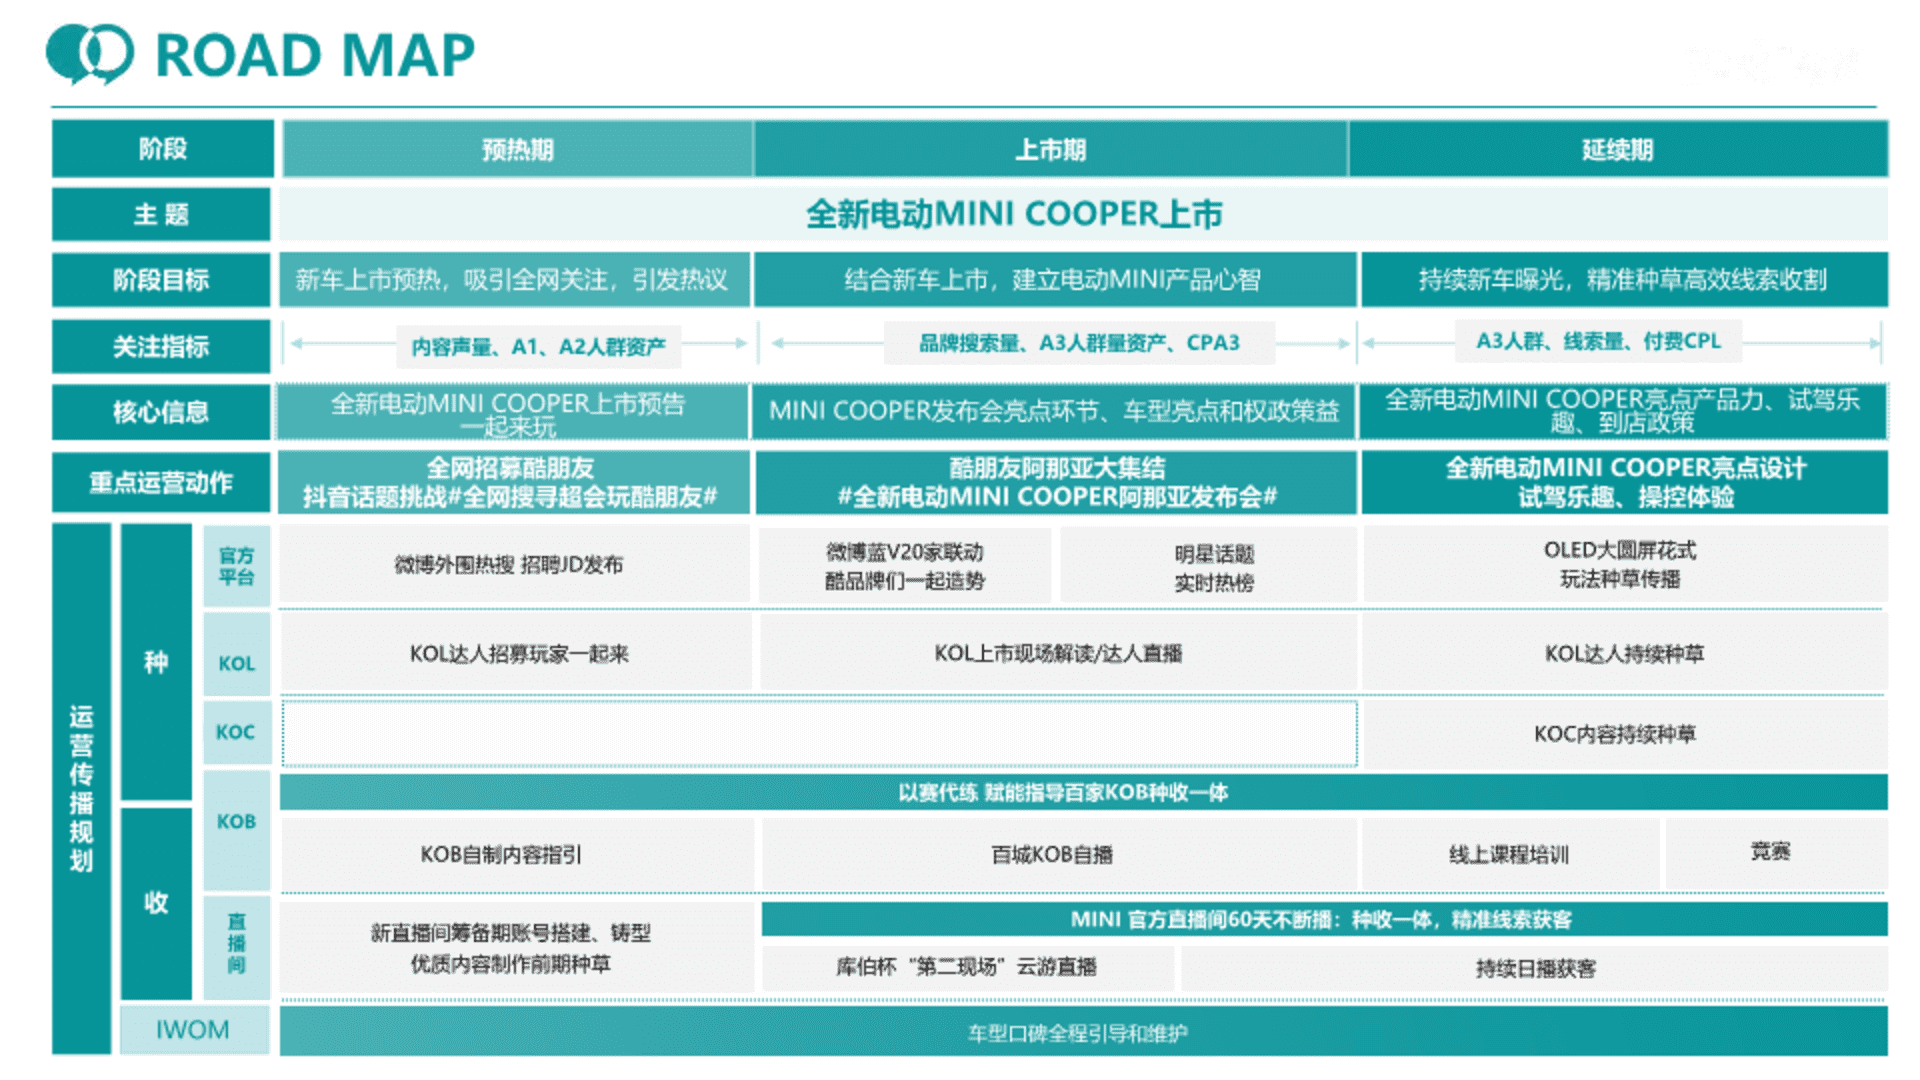Select the KOC内容持续种草 cell
The height and width of the screenshot is (1080, 1920).
1625,734
